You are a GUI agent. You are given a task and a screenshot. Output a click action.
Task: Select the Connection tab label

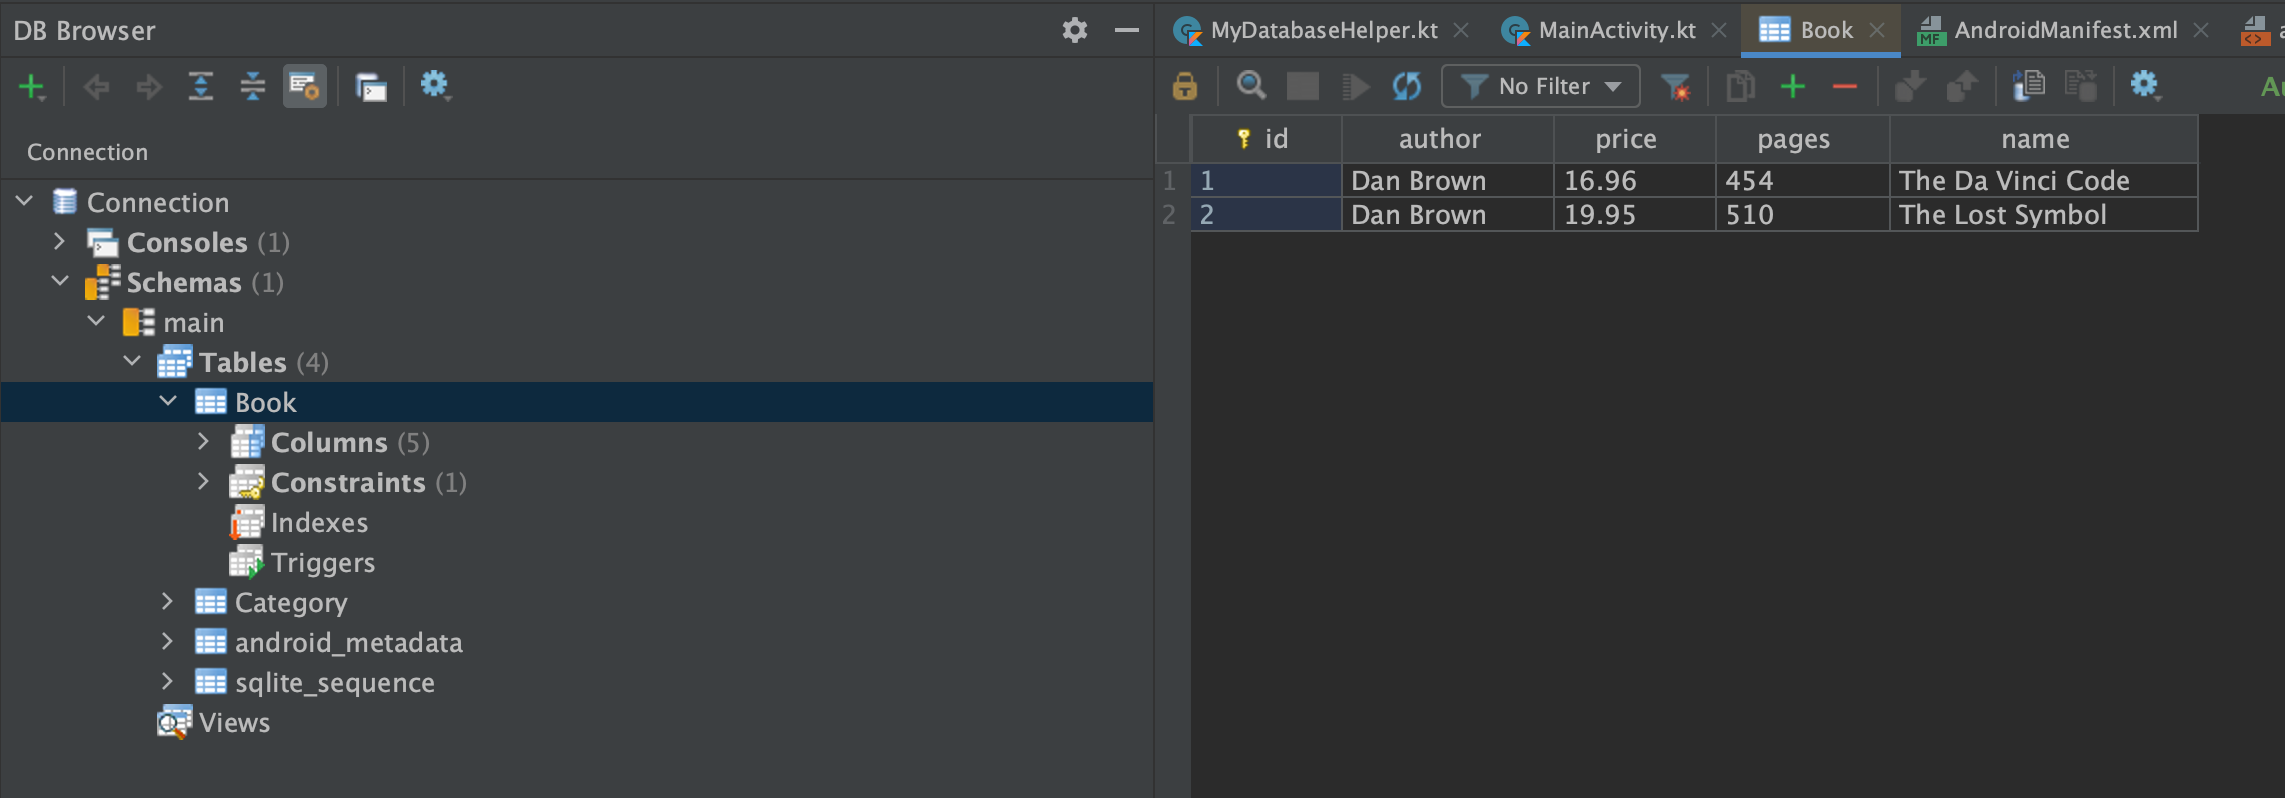(x=87, y=152)
